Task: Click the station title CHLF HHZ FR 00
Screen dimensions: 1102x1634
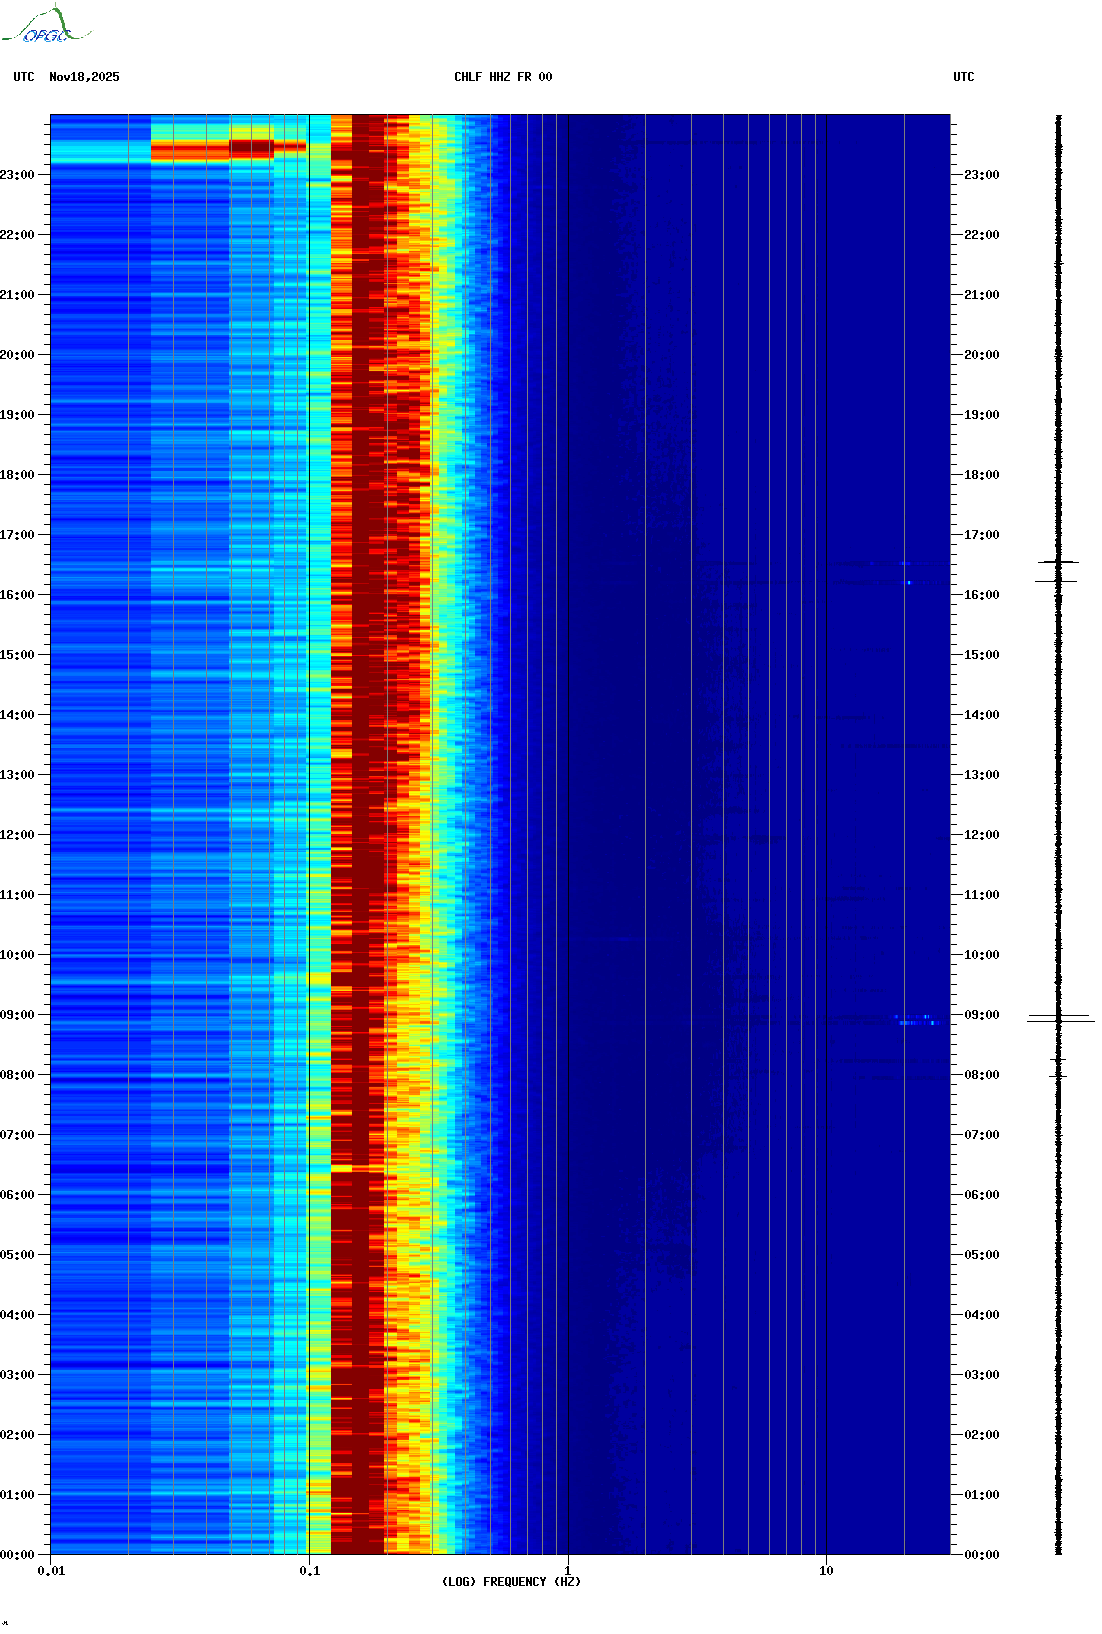Action: click(502, 77)
